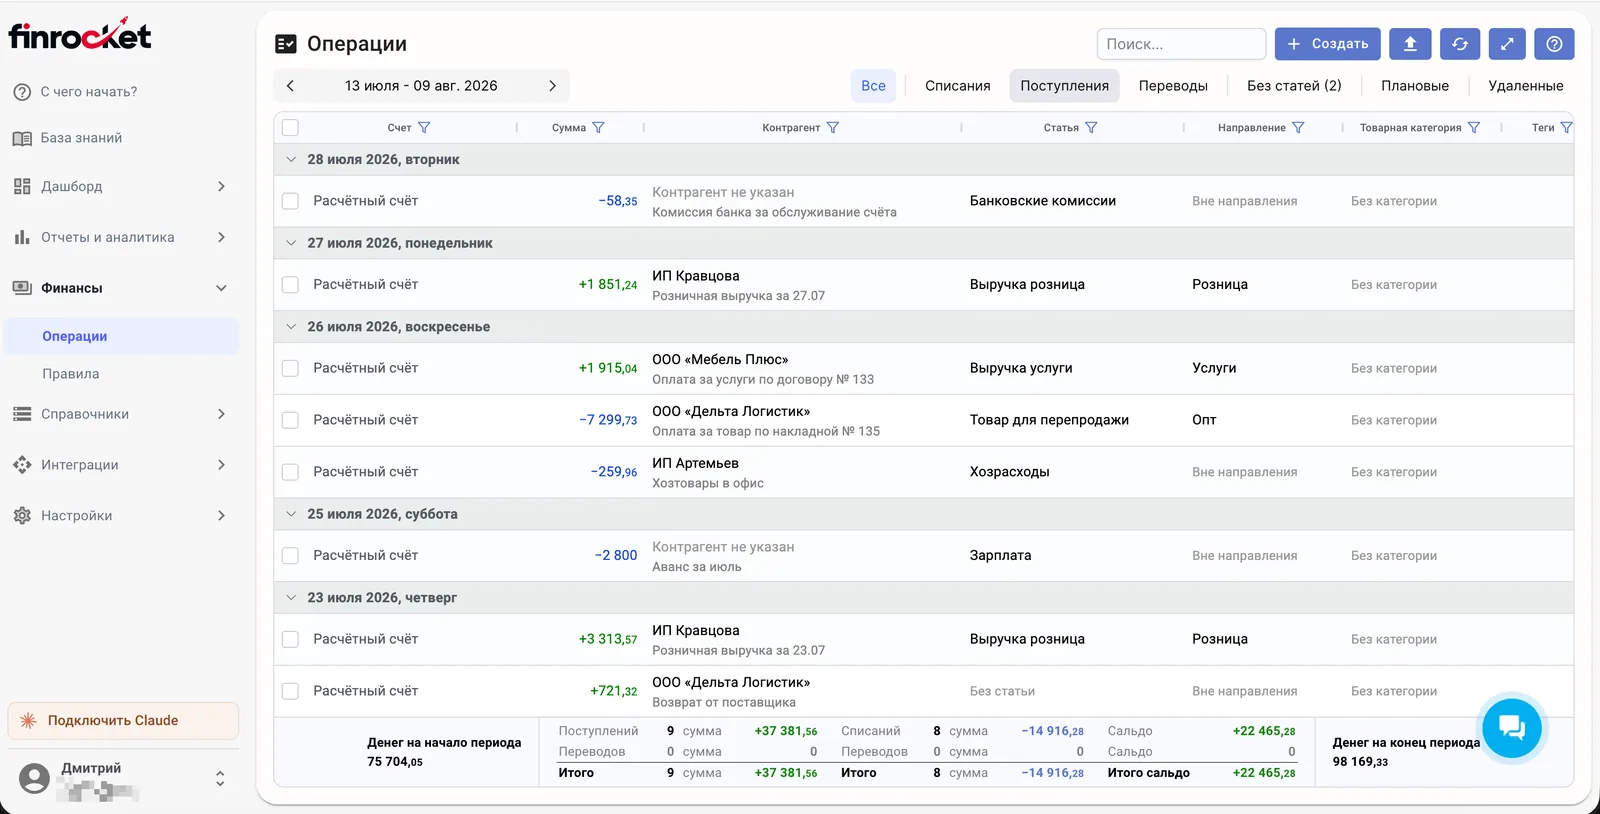Click the expand fullscreen icon button
Viewport: 1600px width, 814px height.
click(1507, 44)
